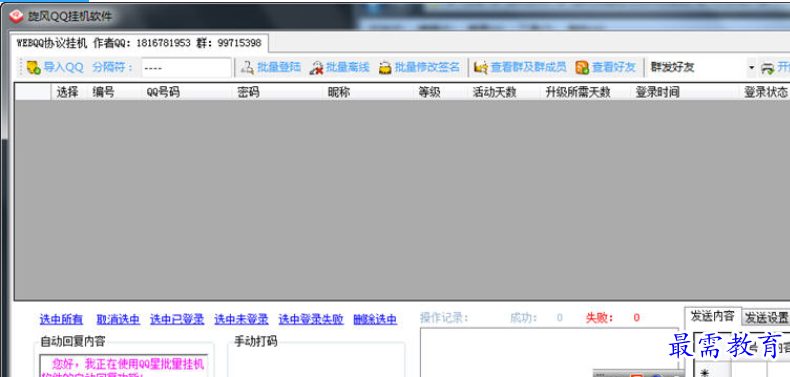Click the 升级所需天数 column header
The width and height of the screenshot is (790, 377).
(x=584, y=92)
